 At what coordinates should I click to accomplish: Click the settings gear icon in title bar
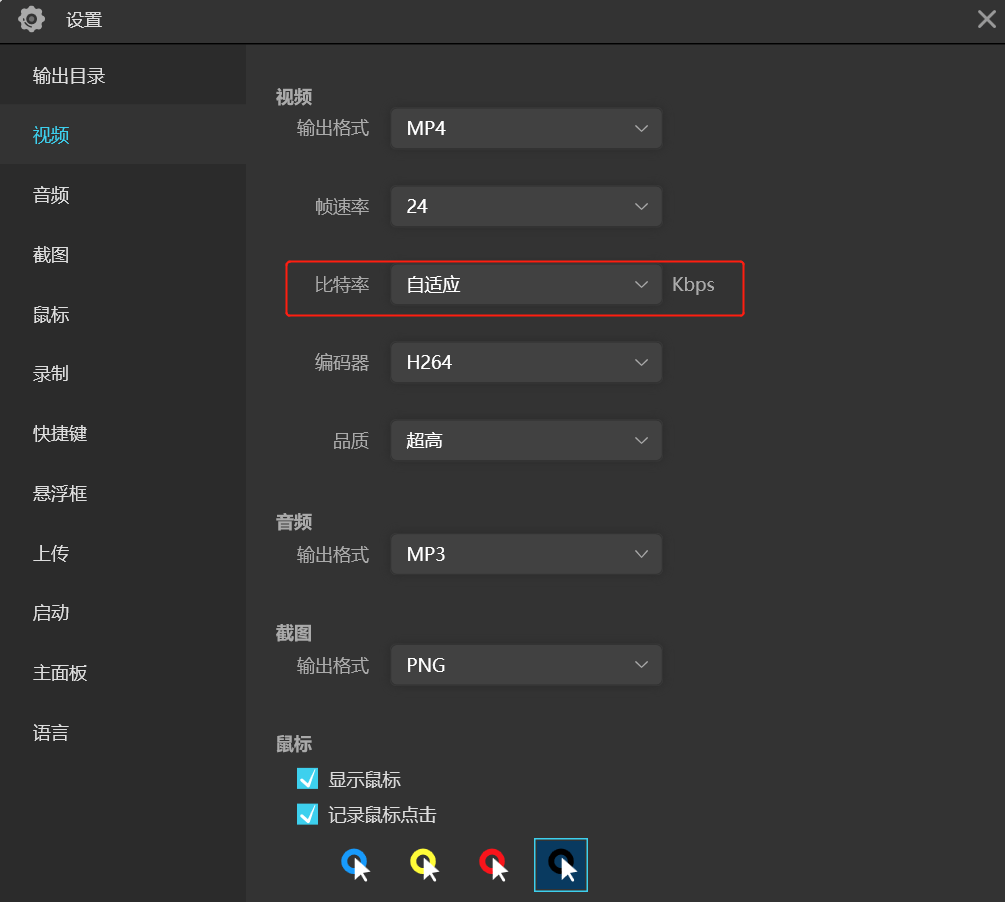32,19
